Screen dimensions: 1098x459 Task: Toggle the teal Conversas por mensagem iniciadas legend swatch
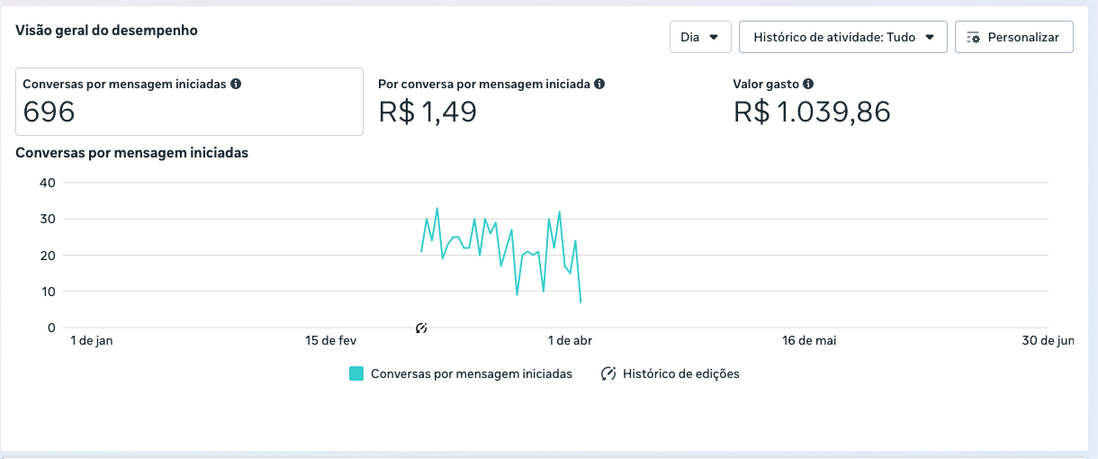click(x=356, y=374)
